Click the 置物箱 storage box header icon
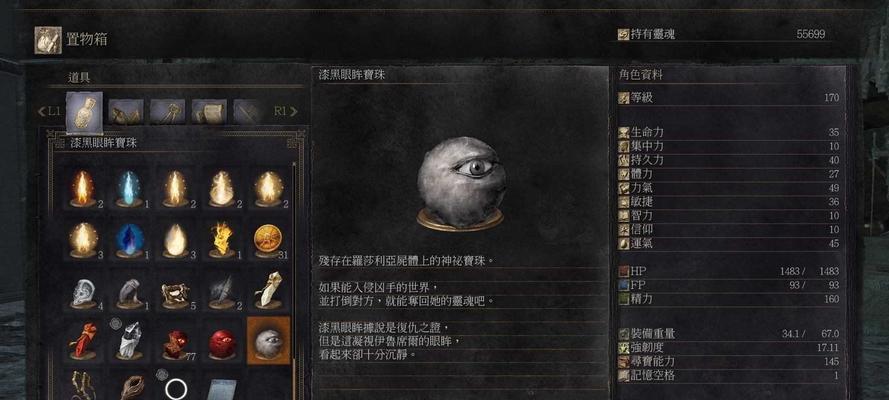889x400 pixels. coord(48,40)
